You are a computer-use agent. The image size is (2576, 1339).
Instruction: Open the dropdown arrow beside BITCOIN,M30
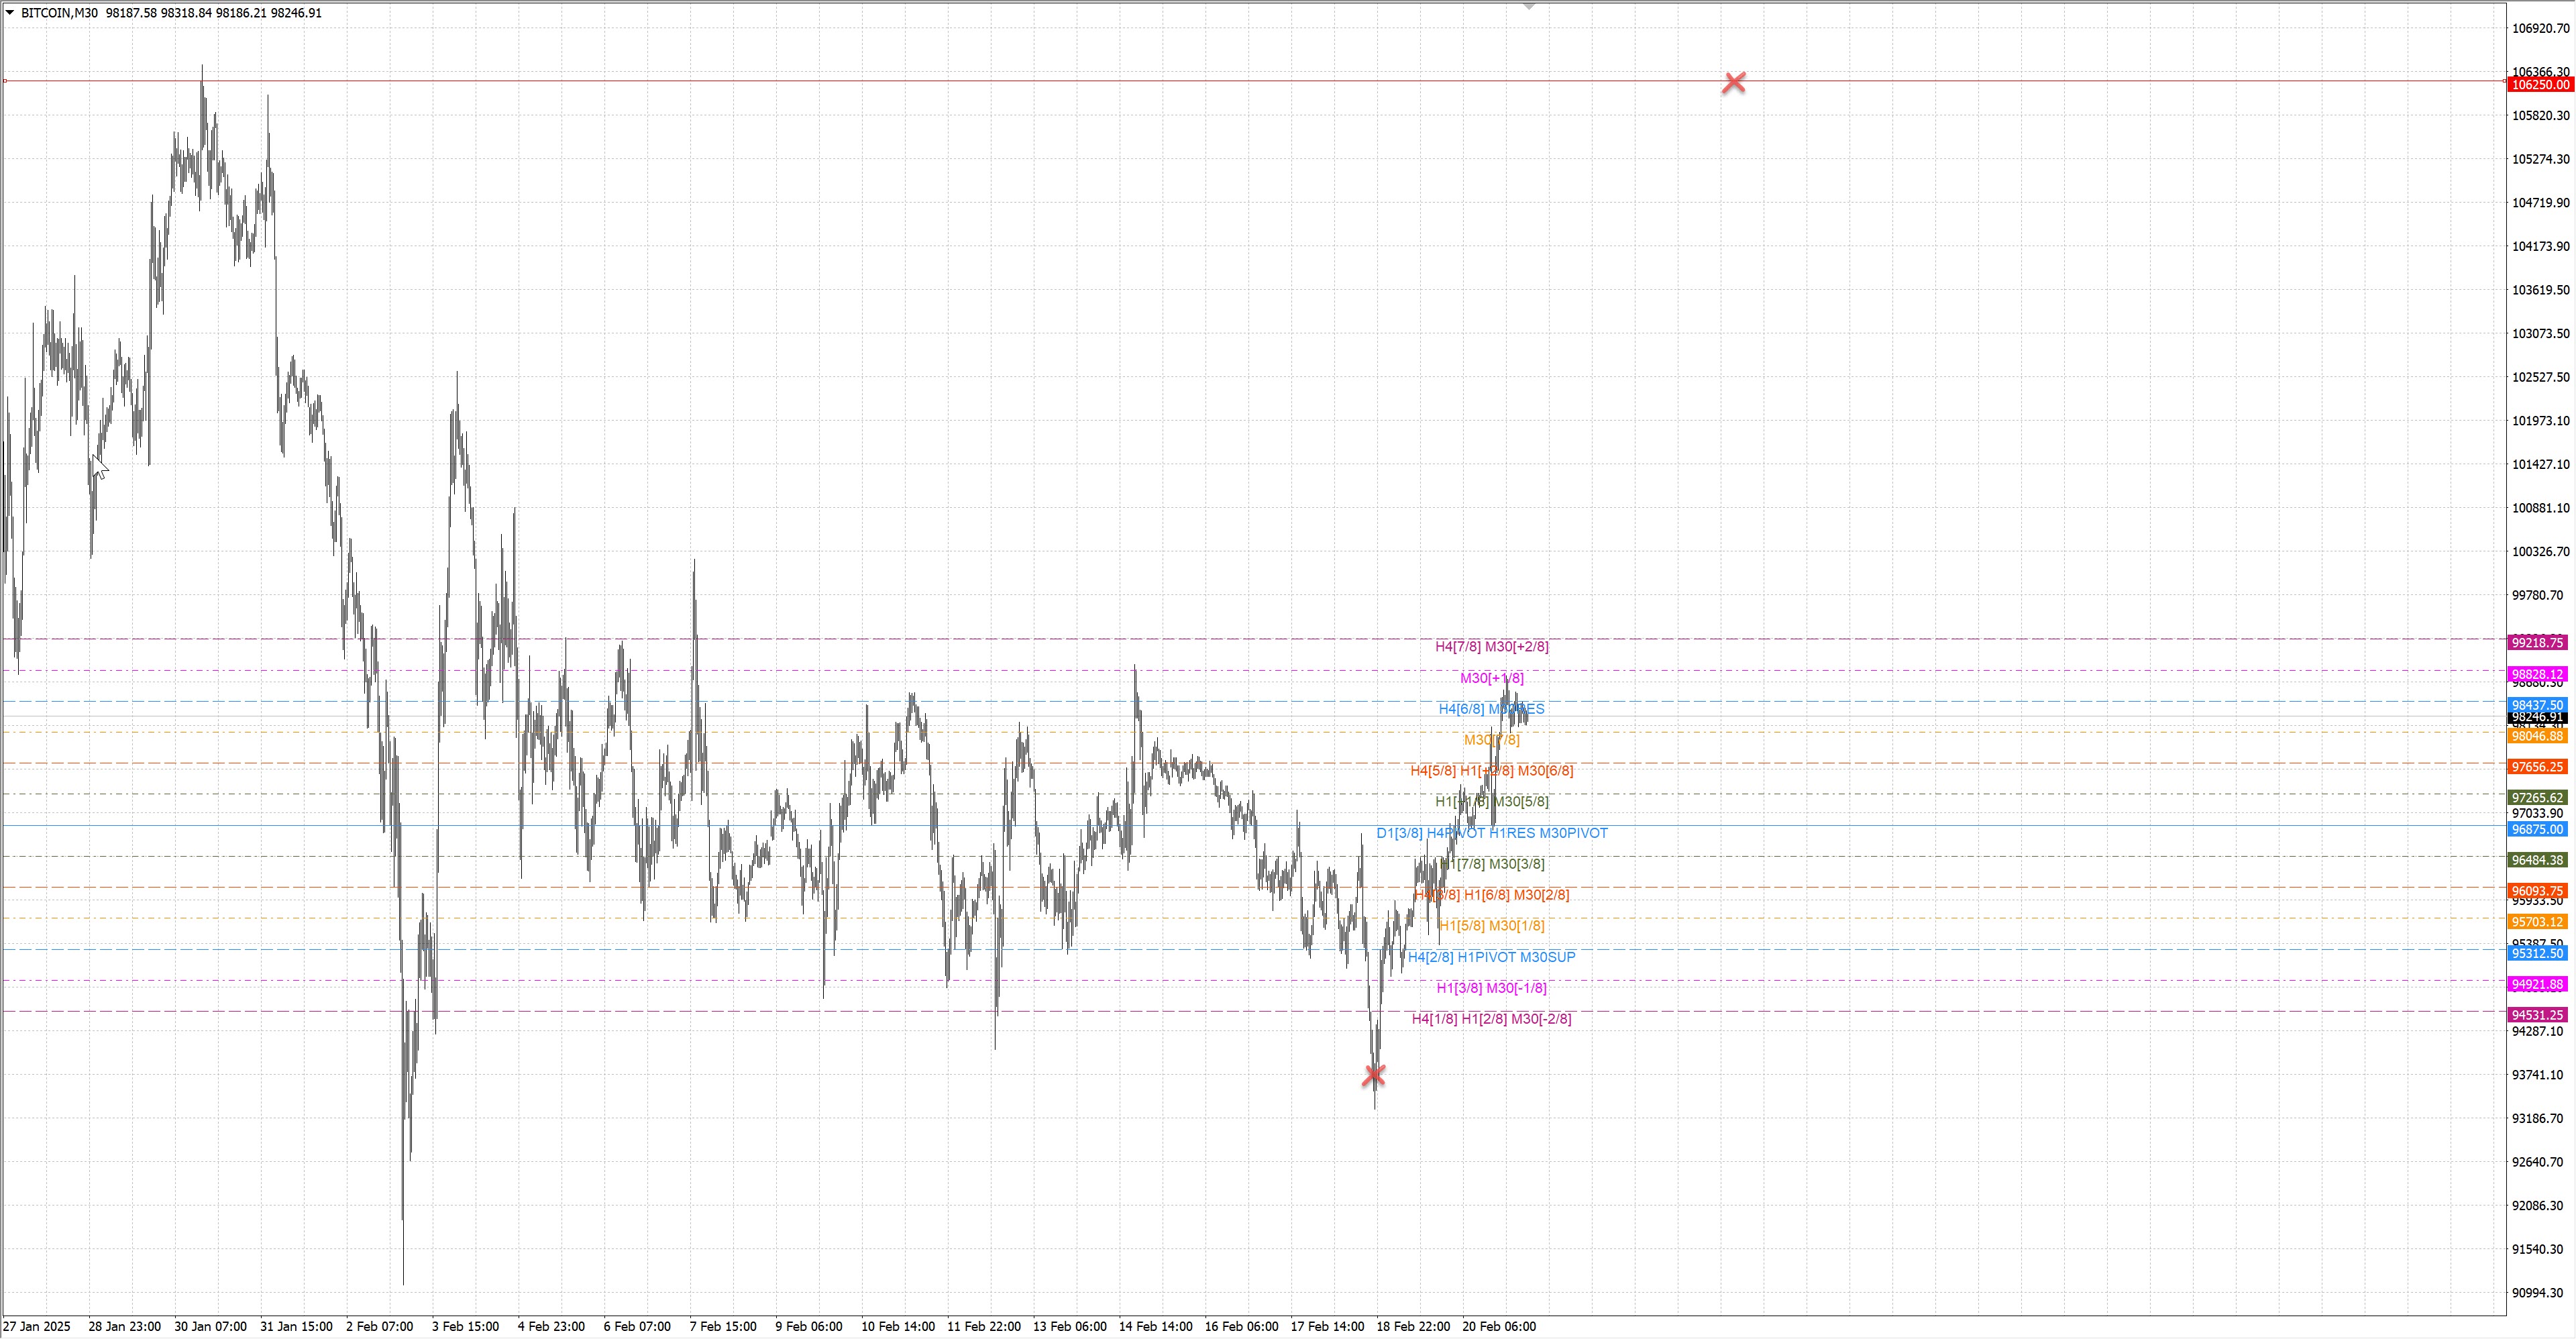pos(10,13)
